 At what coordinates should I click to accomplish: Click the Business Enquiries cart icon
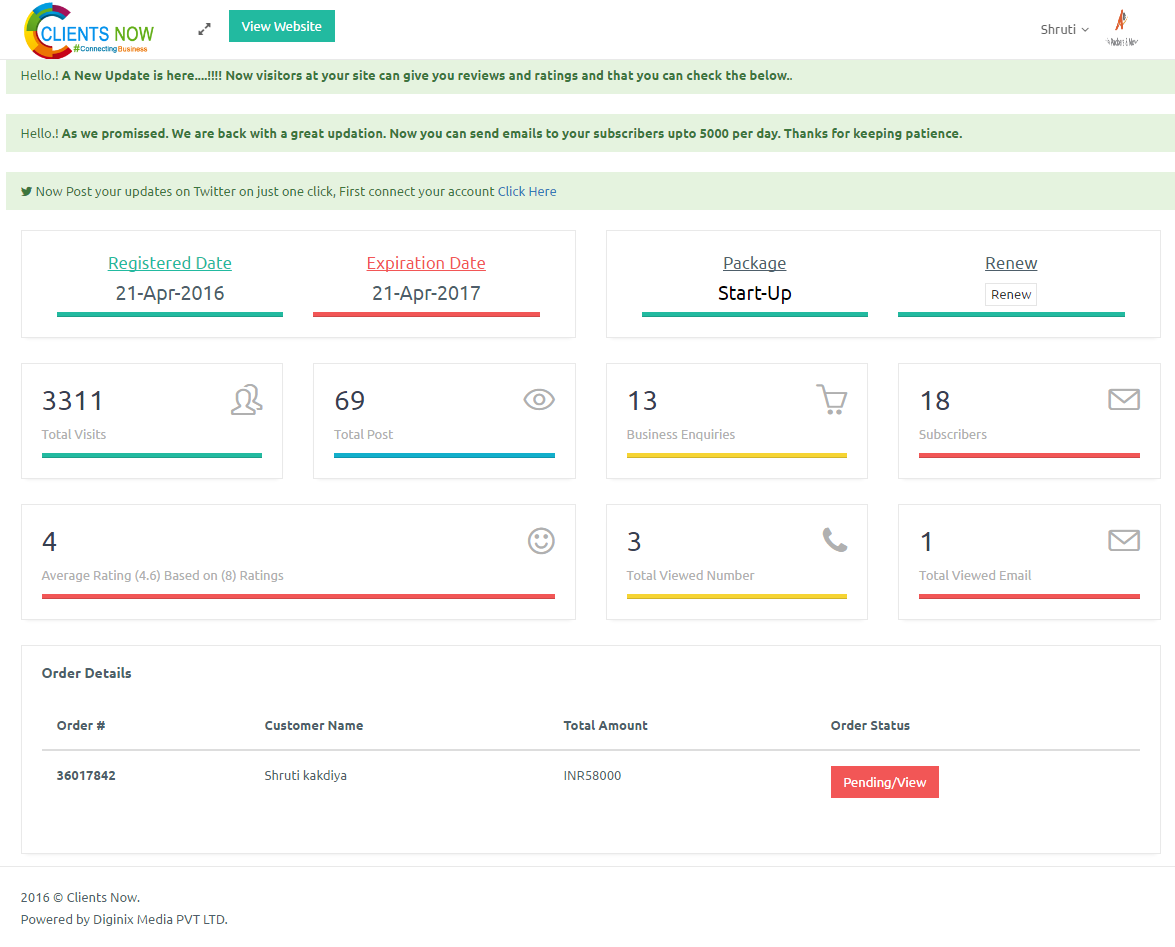[832, 399]
